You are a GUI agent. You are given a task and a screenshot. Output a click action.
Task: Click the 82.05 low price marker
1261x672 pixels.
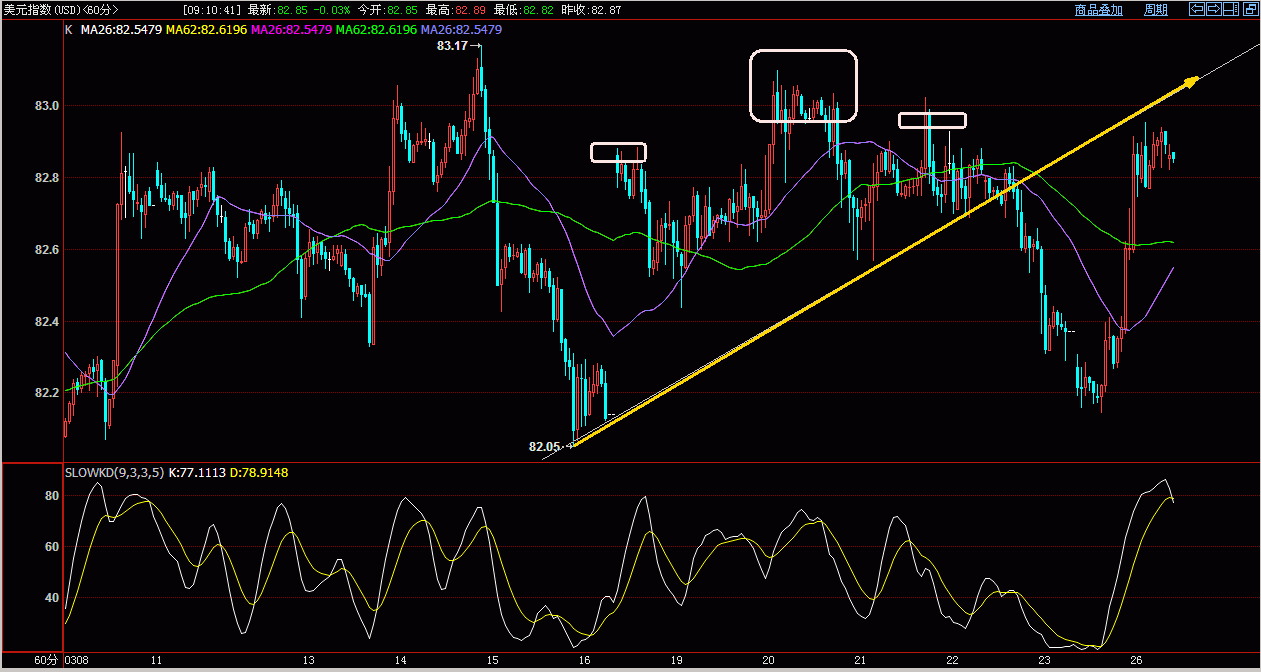pyautogui.click(x=545, y=447)
